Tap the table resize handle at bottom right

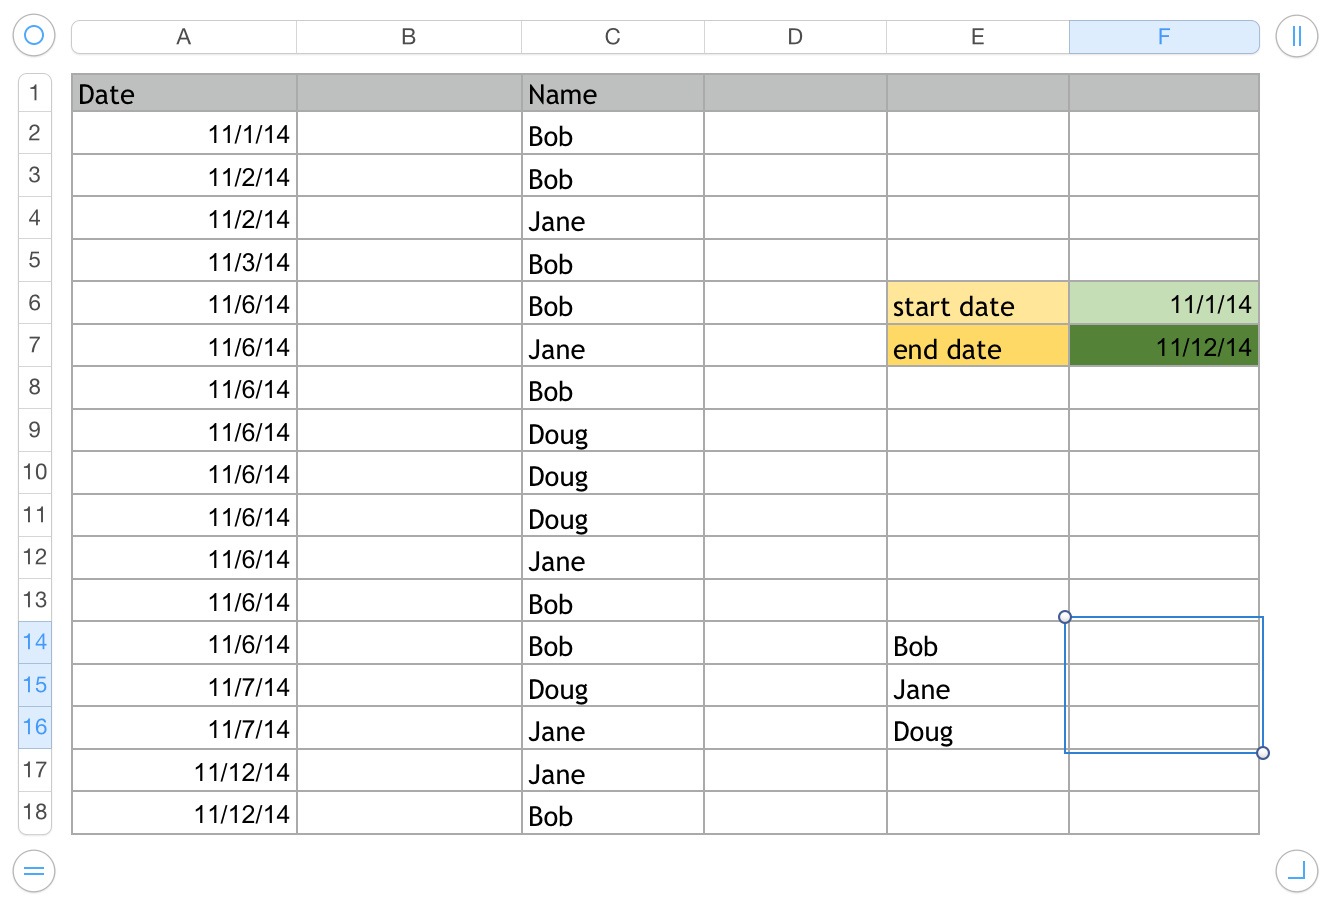click(1296, 871)
